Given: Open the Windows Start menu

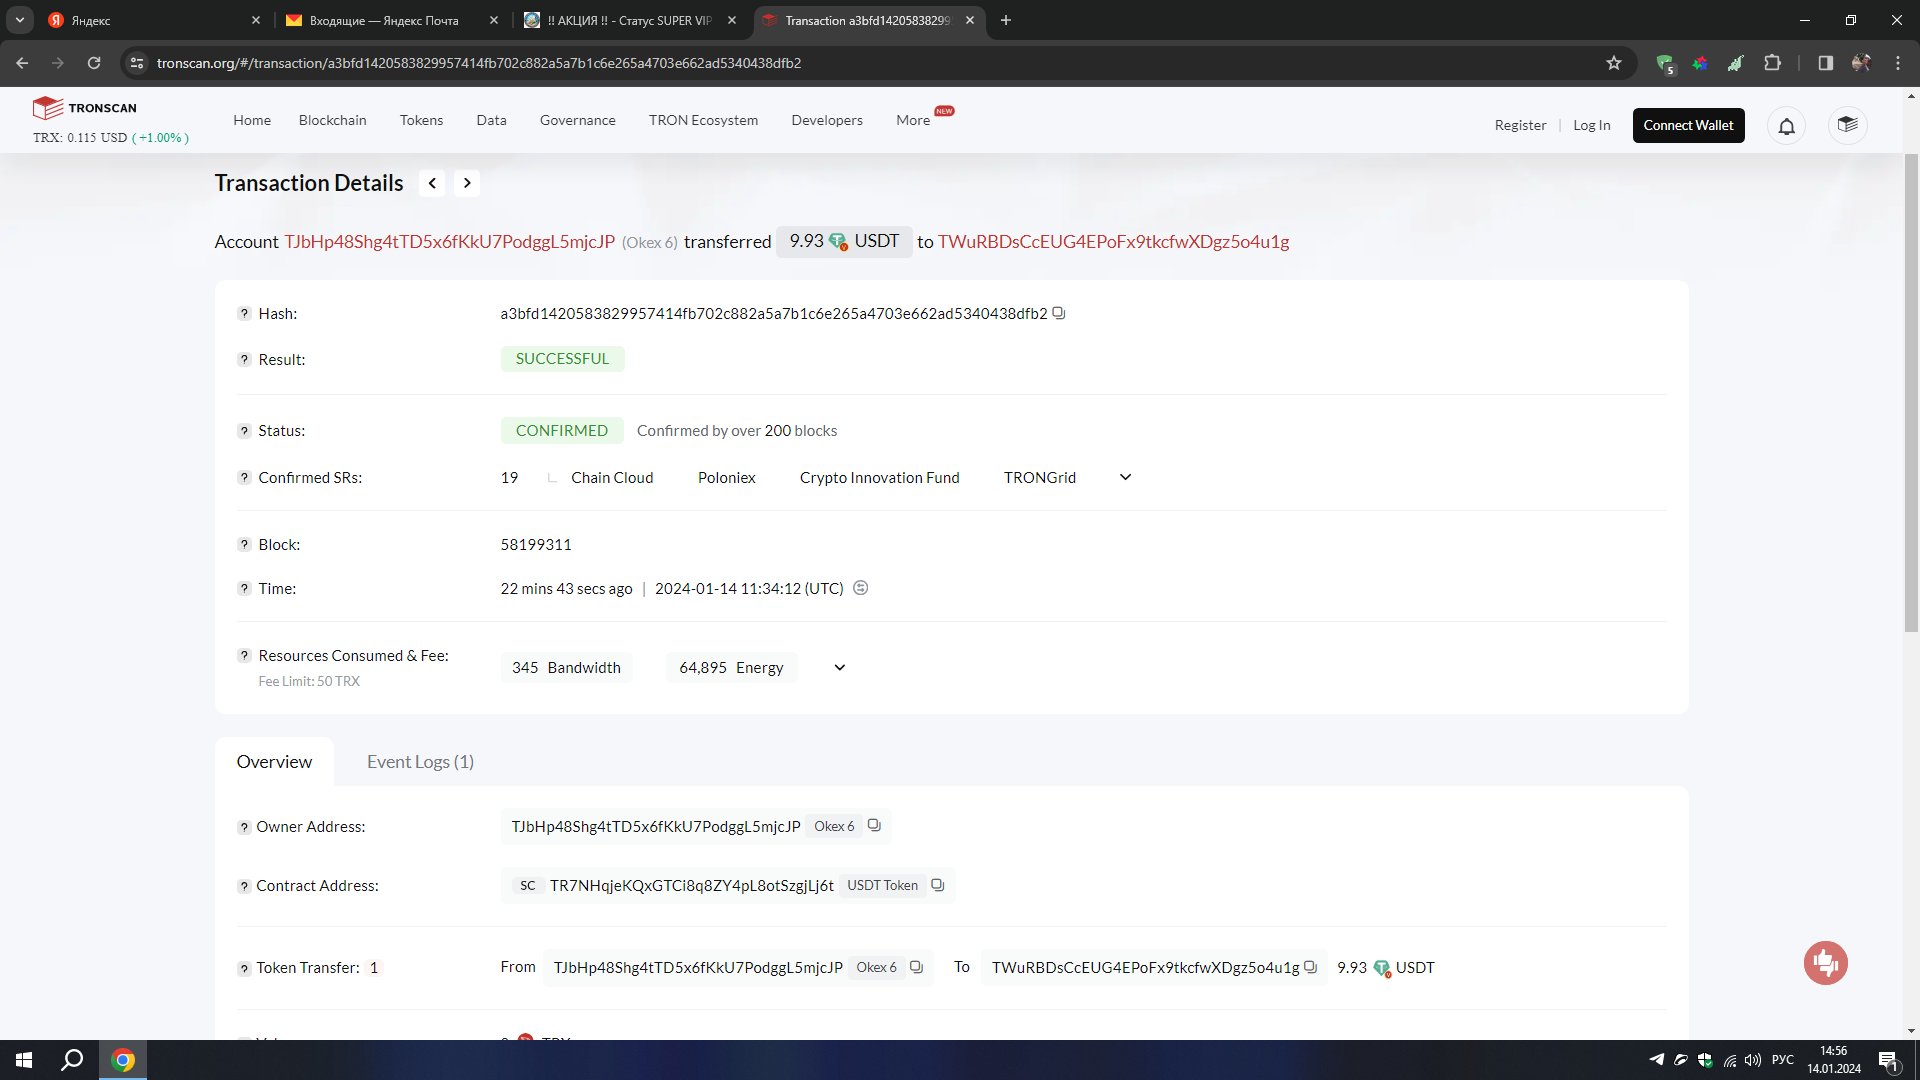Looking at the screenshot, I should pyautogui.click(x=24, y=1060).
